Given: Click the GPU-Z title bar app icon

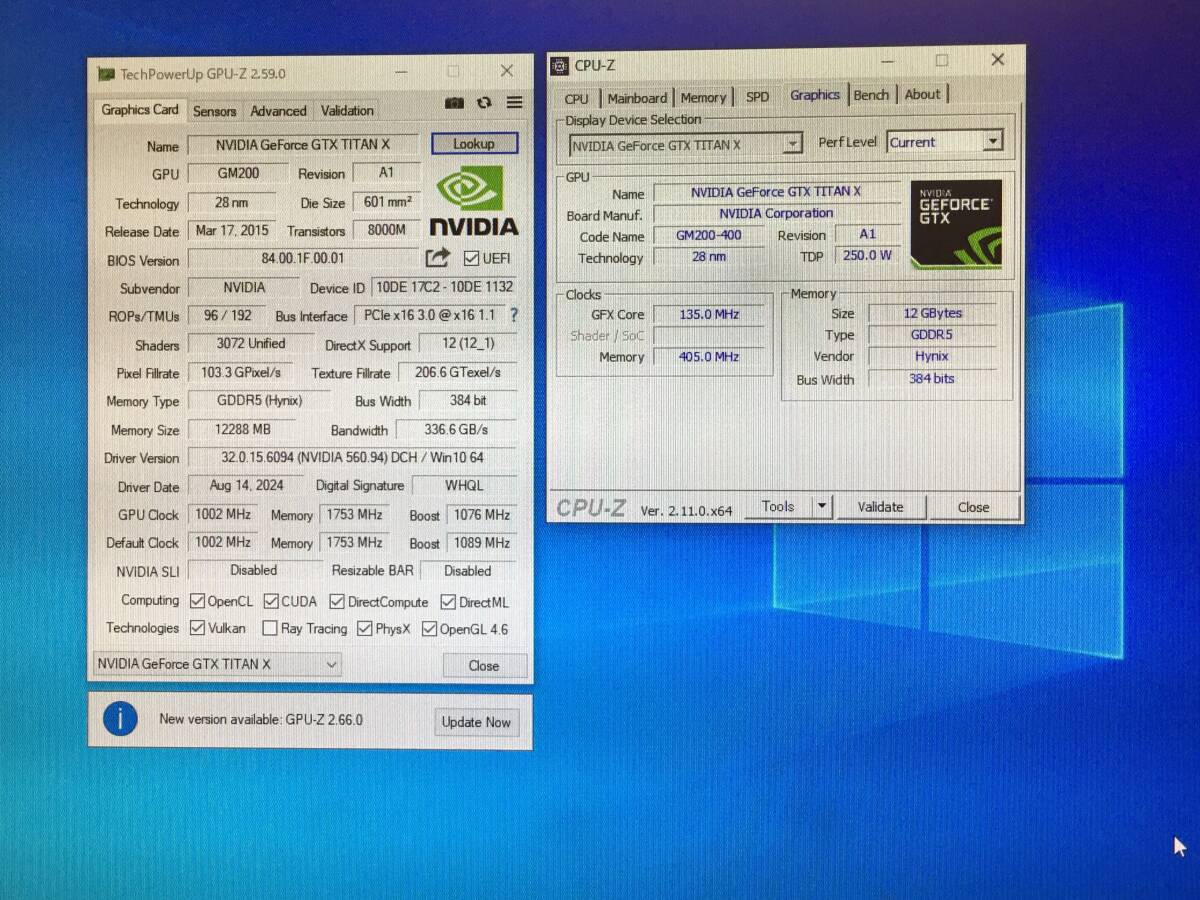Looking at the screenshot, I should (106, 74).
